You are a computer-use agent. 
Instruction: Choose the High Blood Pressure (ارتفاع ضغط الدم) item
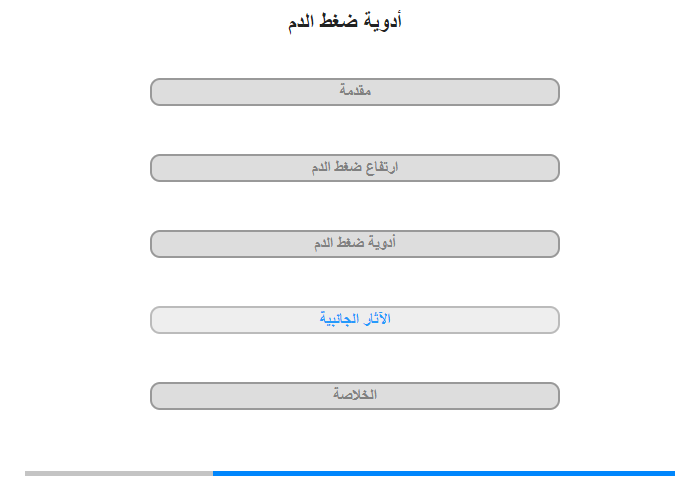click(355, 168)
